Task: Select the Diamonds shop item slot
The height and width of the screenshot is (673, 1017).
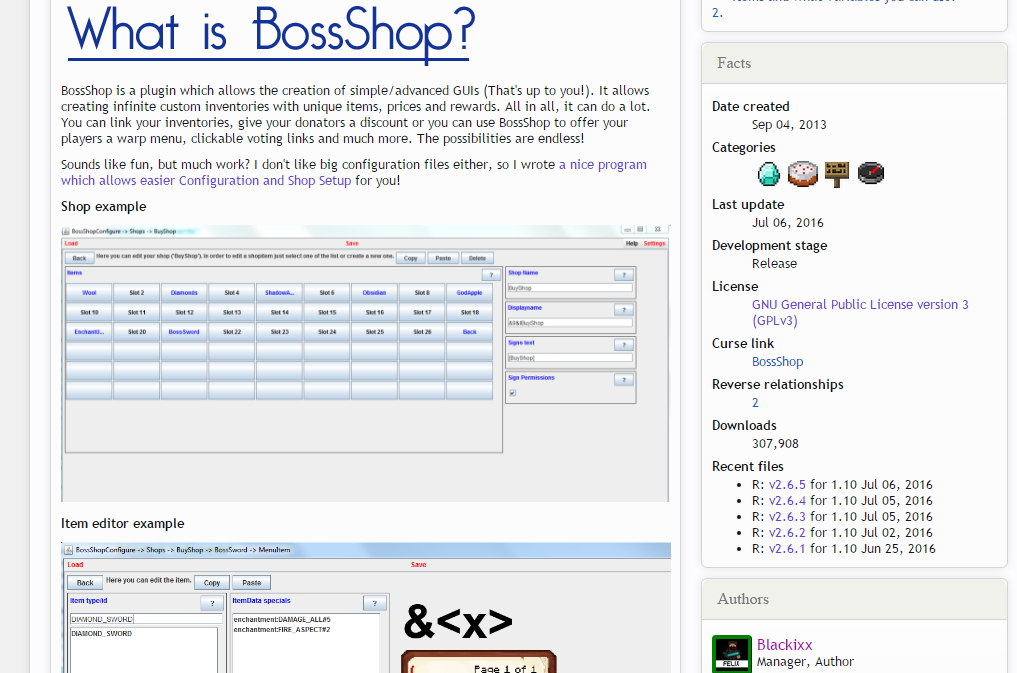Action: 184,293
